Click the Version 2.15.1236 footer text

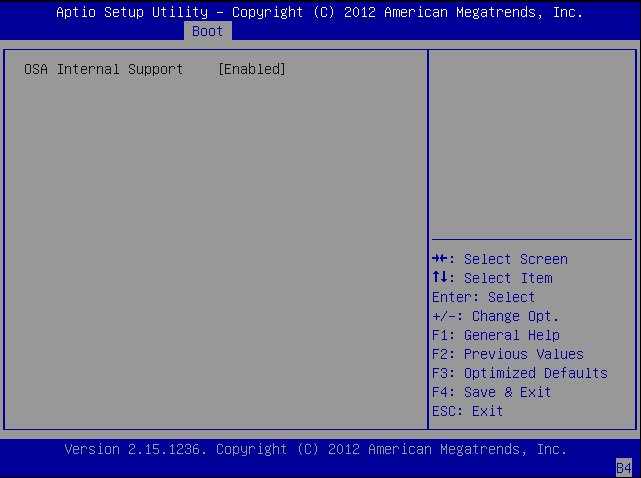coord(316,449)
